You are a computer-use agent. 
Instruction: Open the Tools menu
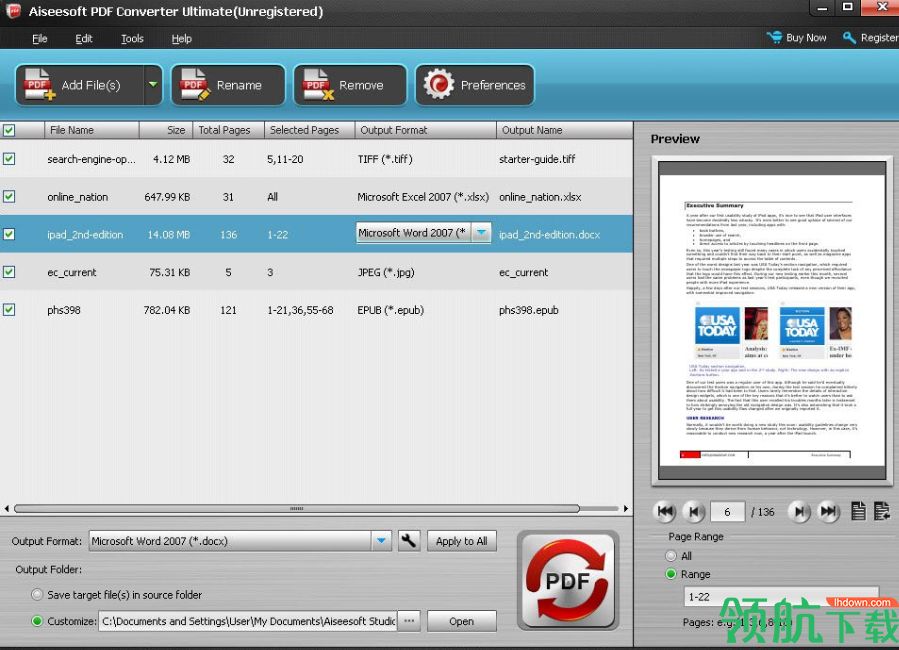tap(132, 38)
